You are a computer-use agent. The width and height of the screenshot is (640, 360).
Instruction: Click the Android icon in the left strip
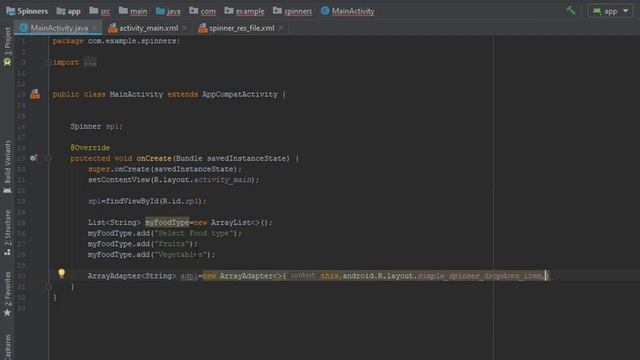(7, 62)
